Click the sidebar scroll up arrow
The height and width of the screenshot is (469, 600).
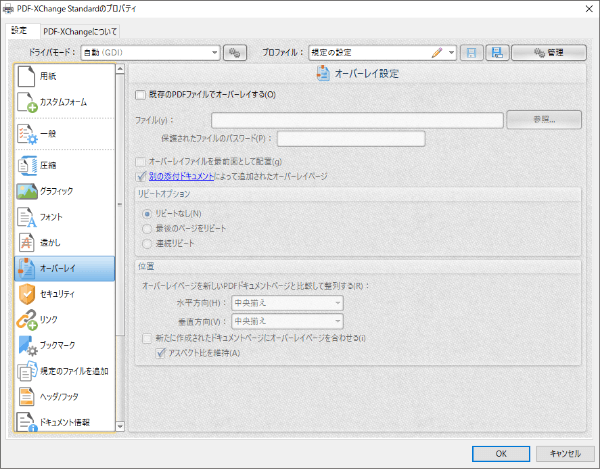pyautogui.click(x=120, y=69)
